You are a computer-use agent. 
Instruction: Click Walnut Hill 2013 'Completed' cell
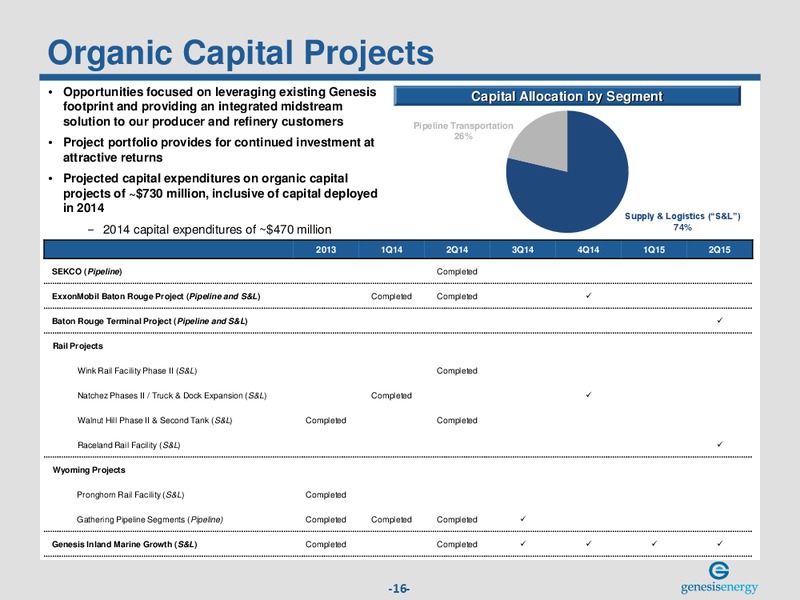point(326,420)
